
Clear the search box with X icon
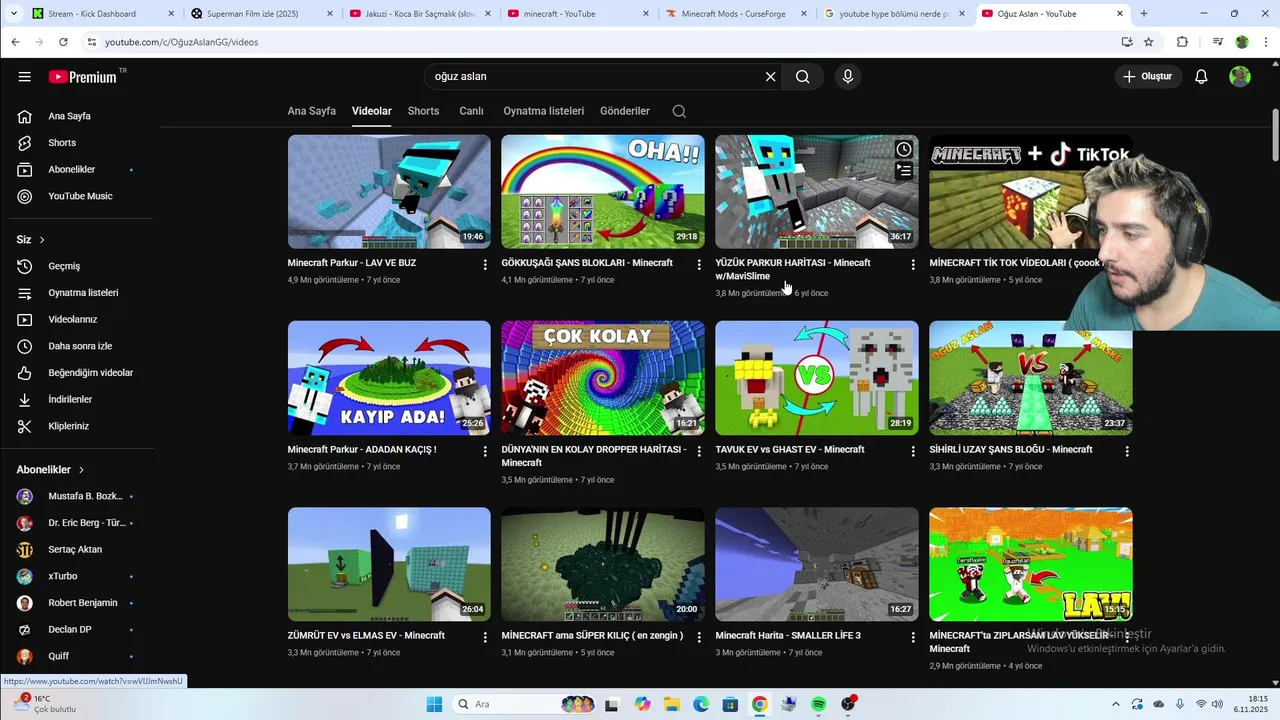tap(770, 77)
